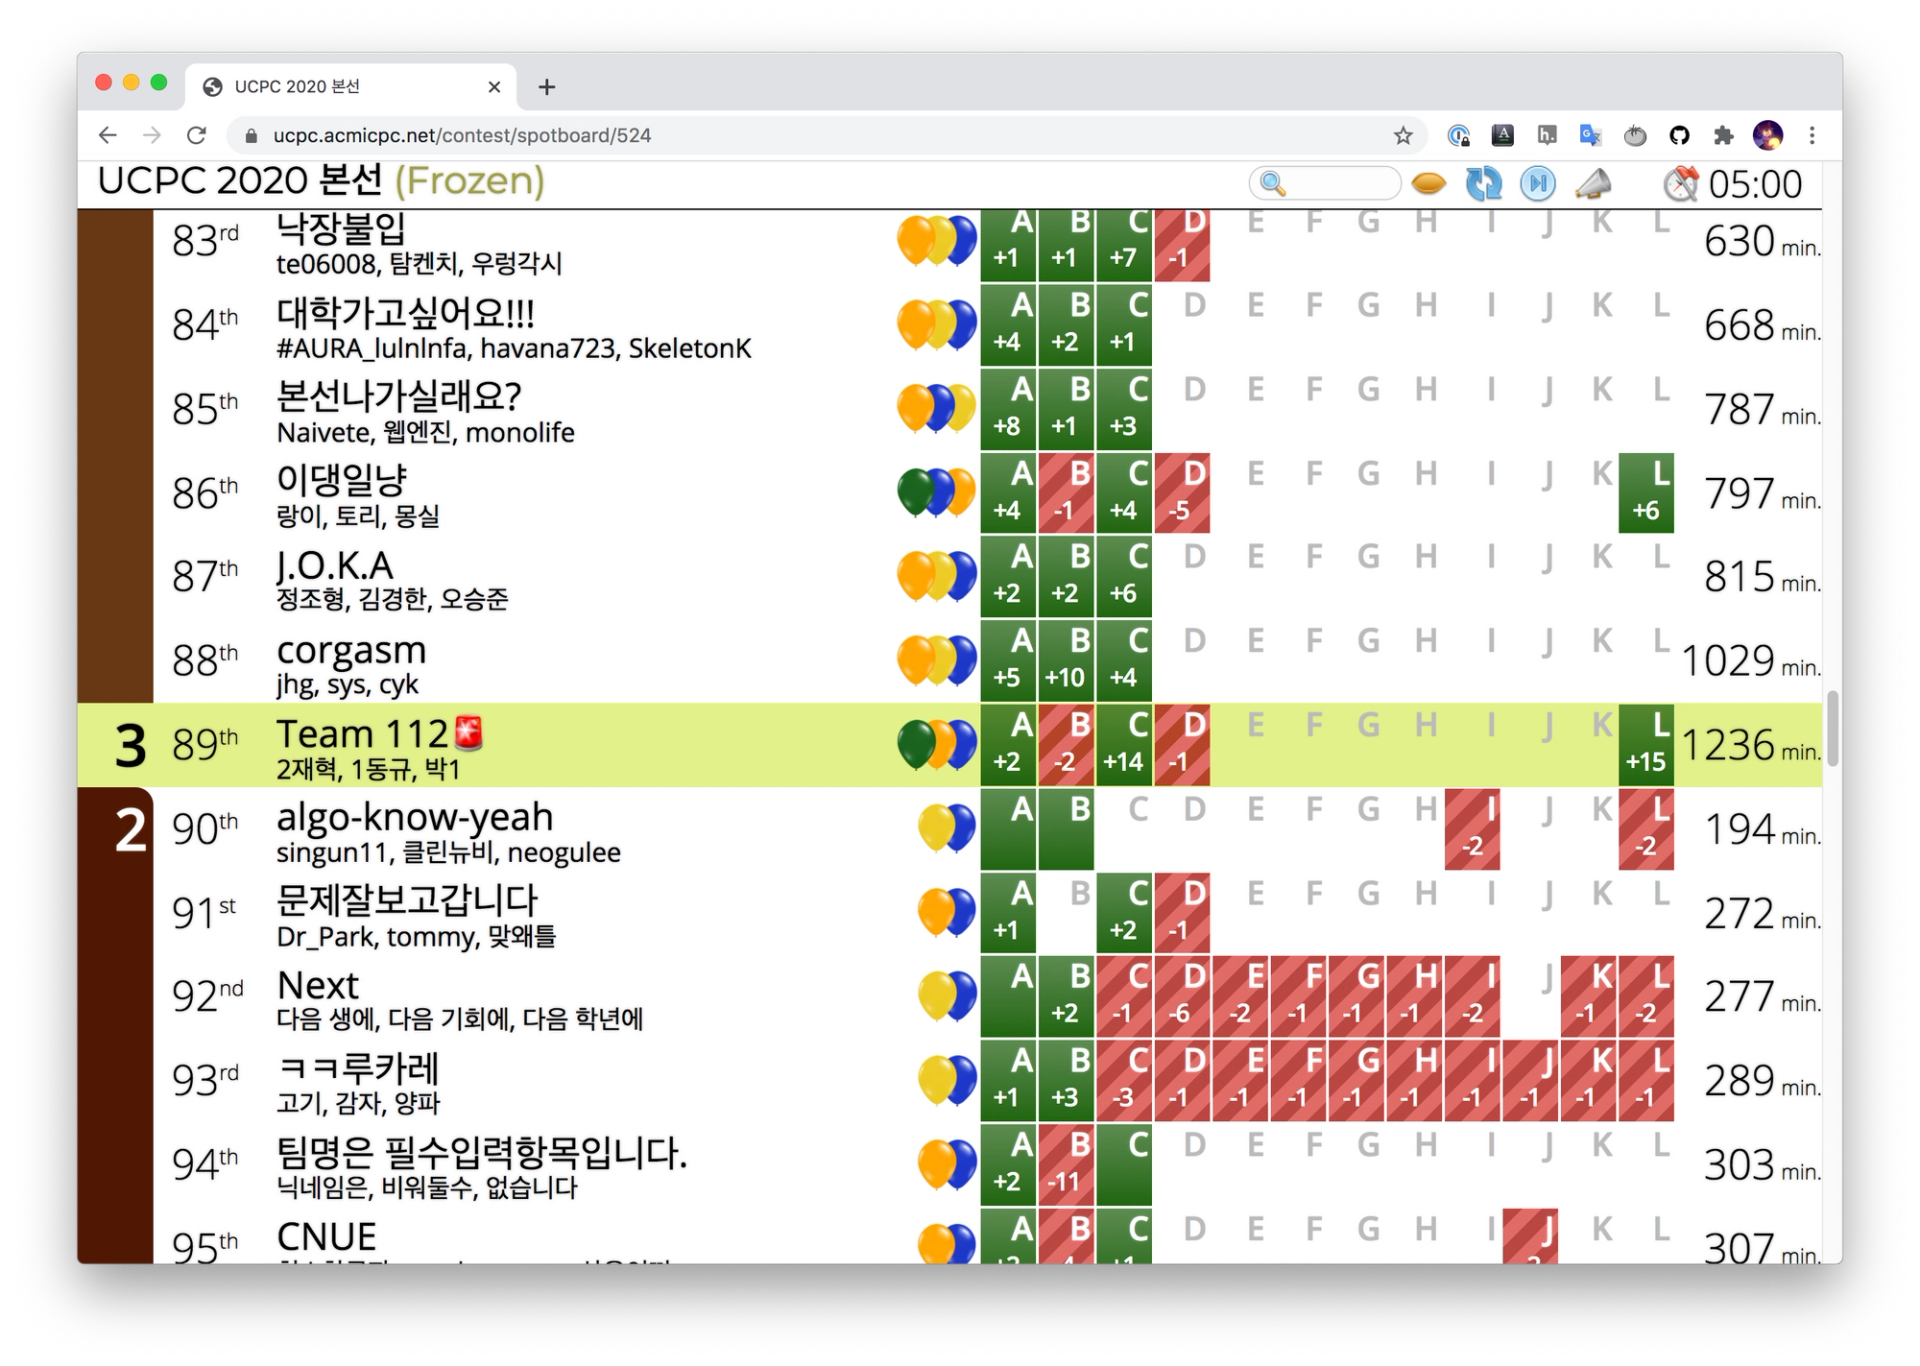Open Chrome's three-dot menu
This screenshot has width=1920, height=1366.
(x=1812, y=136)
